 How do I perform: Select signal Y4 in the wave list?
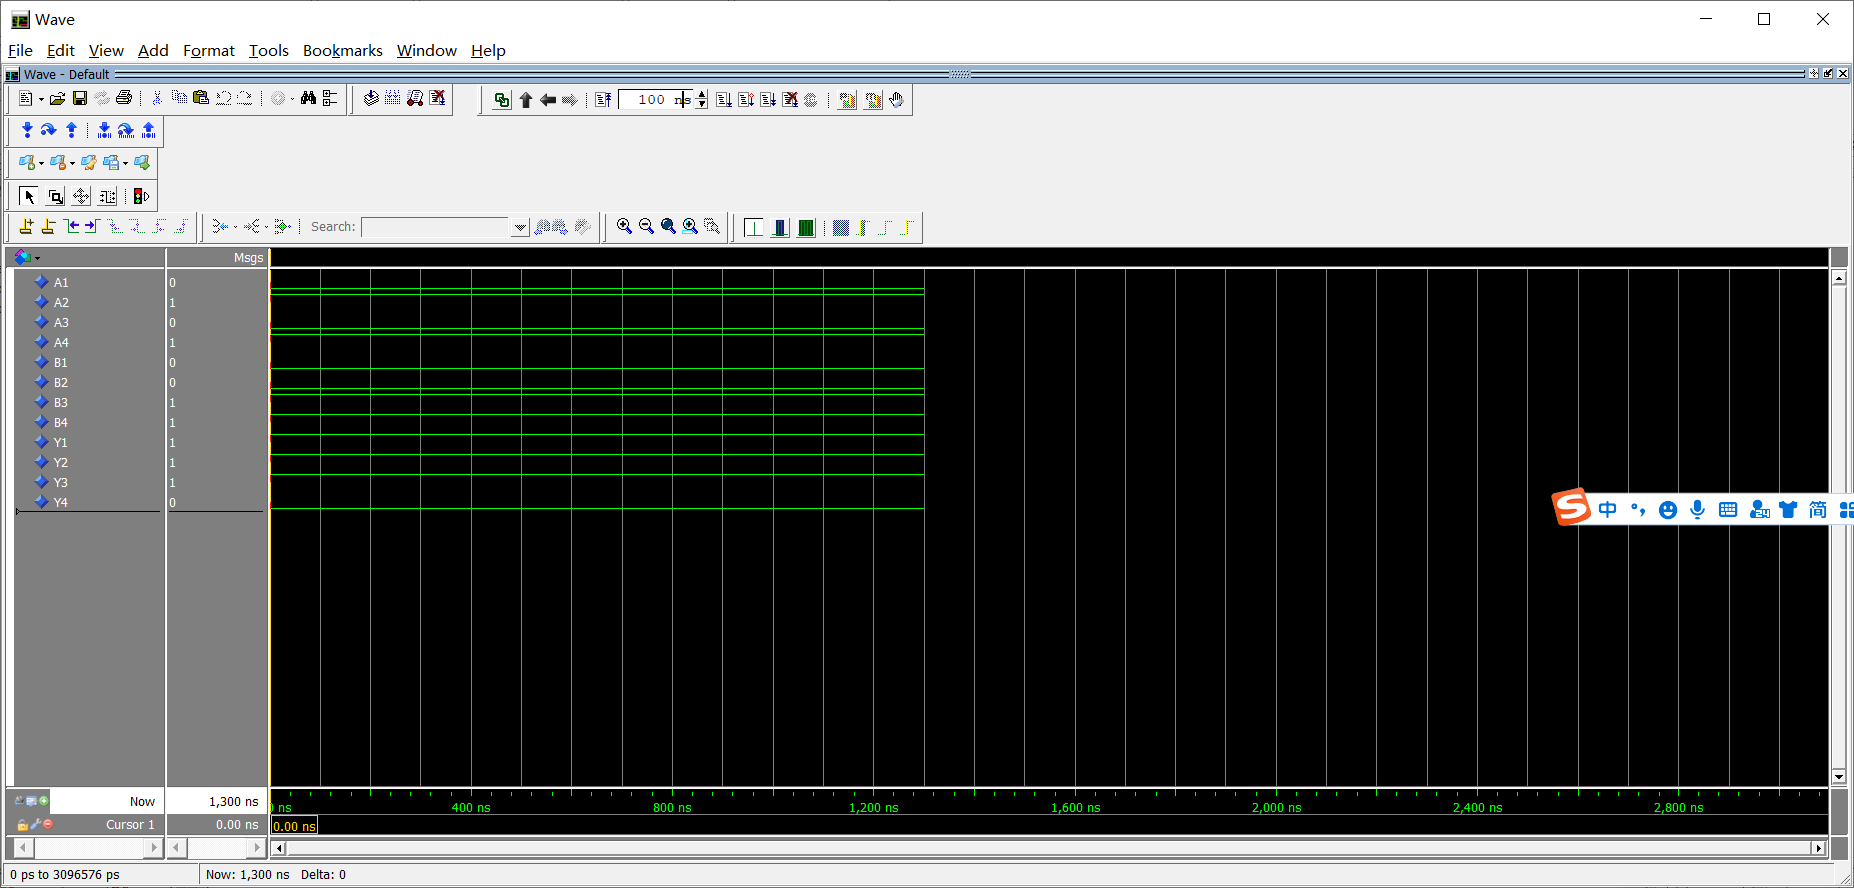point(61,503)
